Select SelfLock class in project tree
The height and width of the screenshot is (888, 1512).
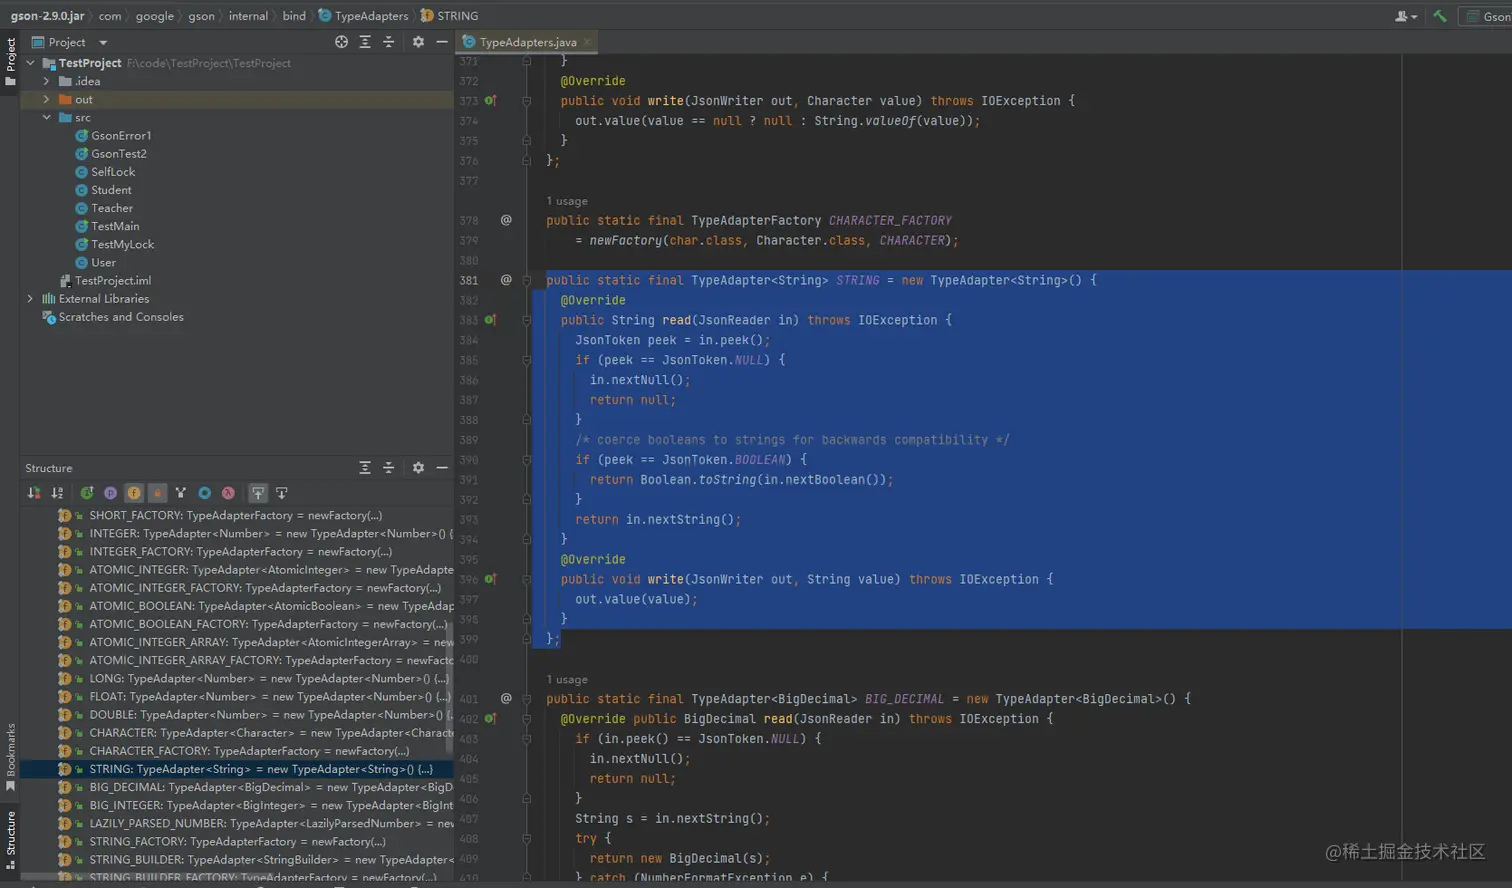coord(113,172)
